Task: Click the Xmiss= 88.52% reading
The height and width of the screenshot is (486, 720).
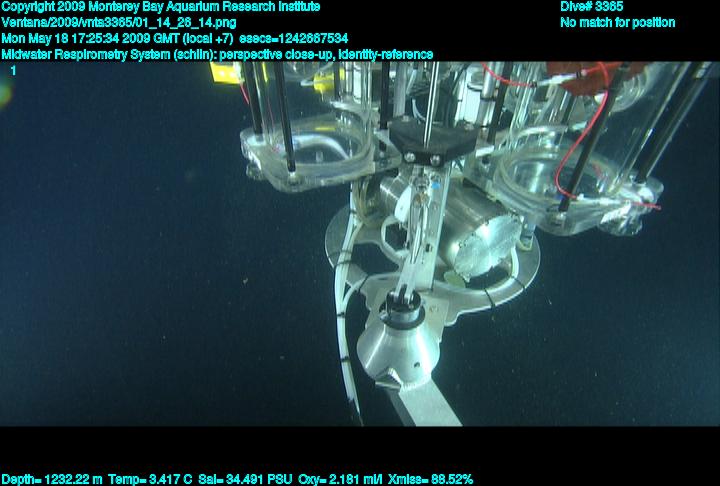Action: [x=430, y=480]
